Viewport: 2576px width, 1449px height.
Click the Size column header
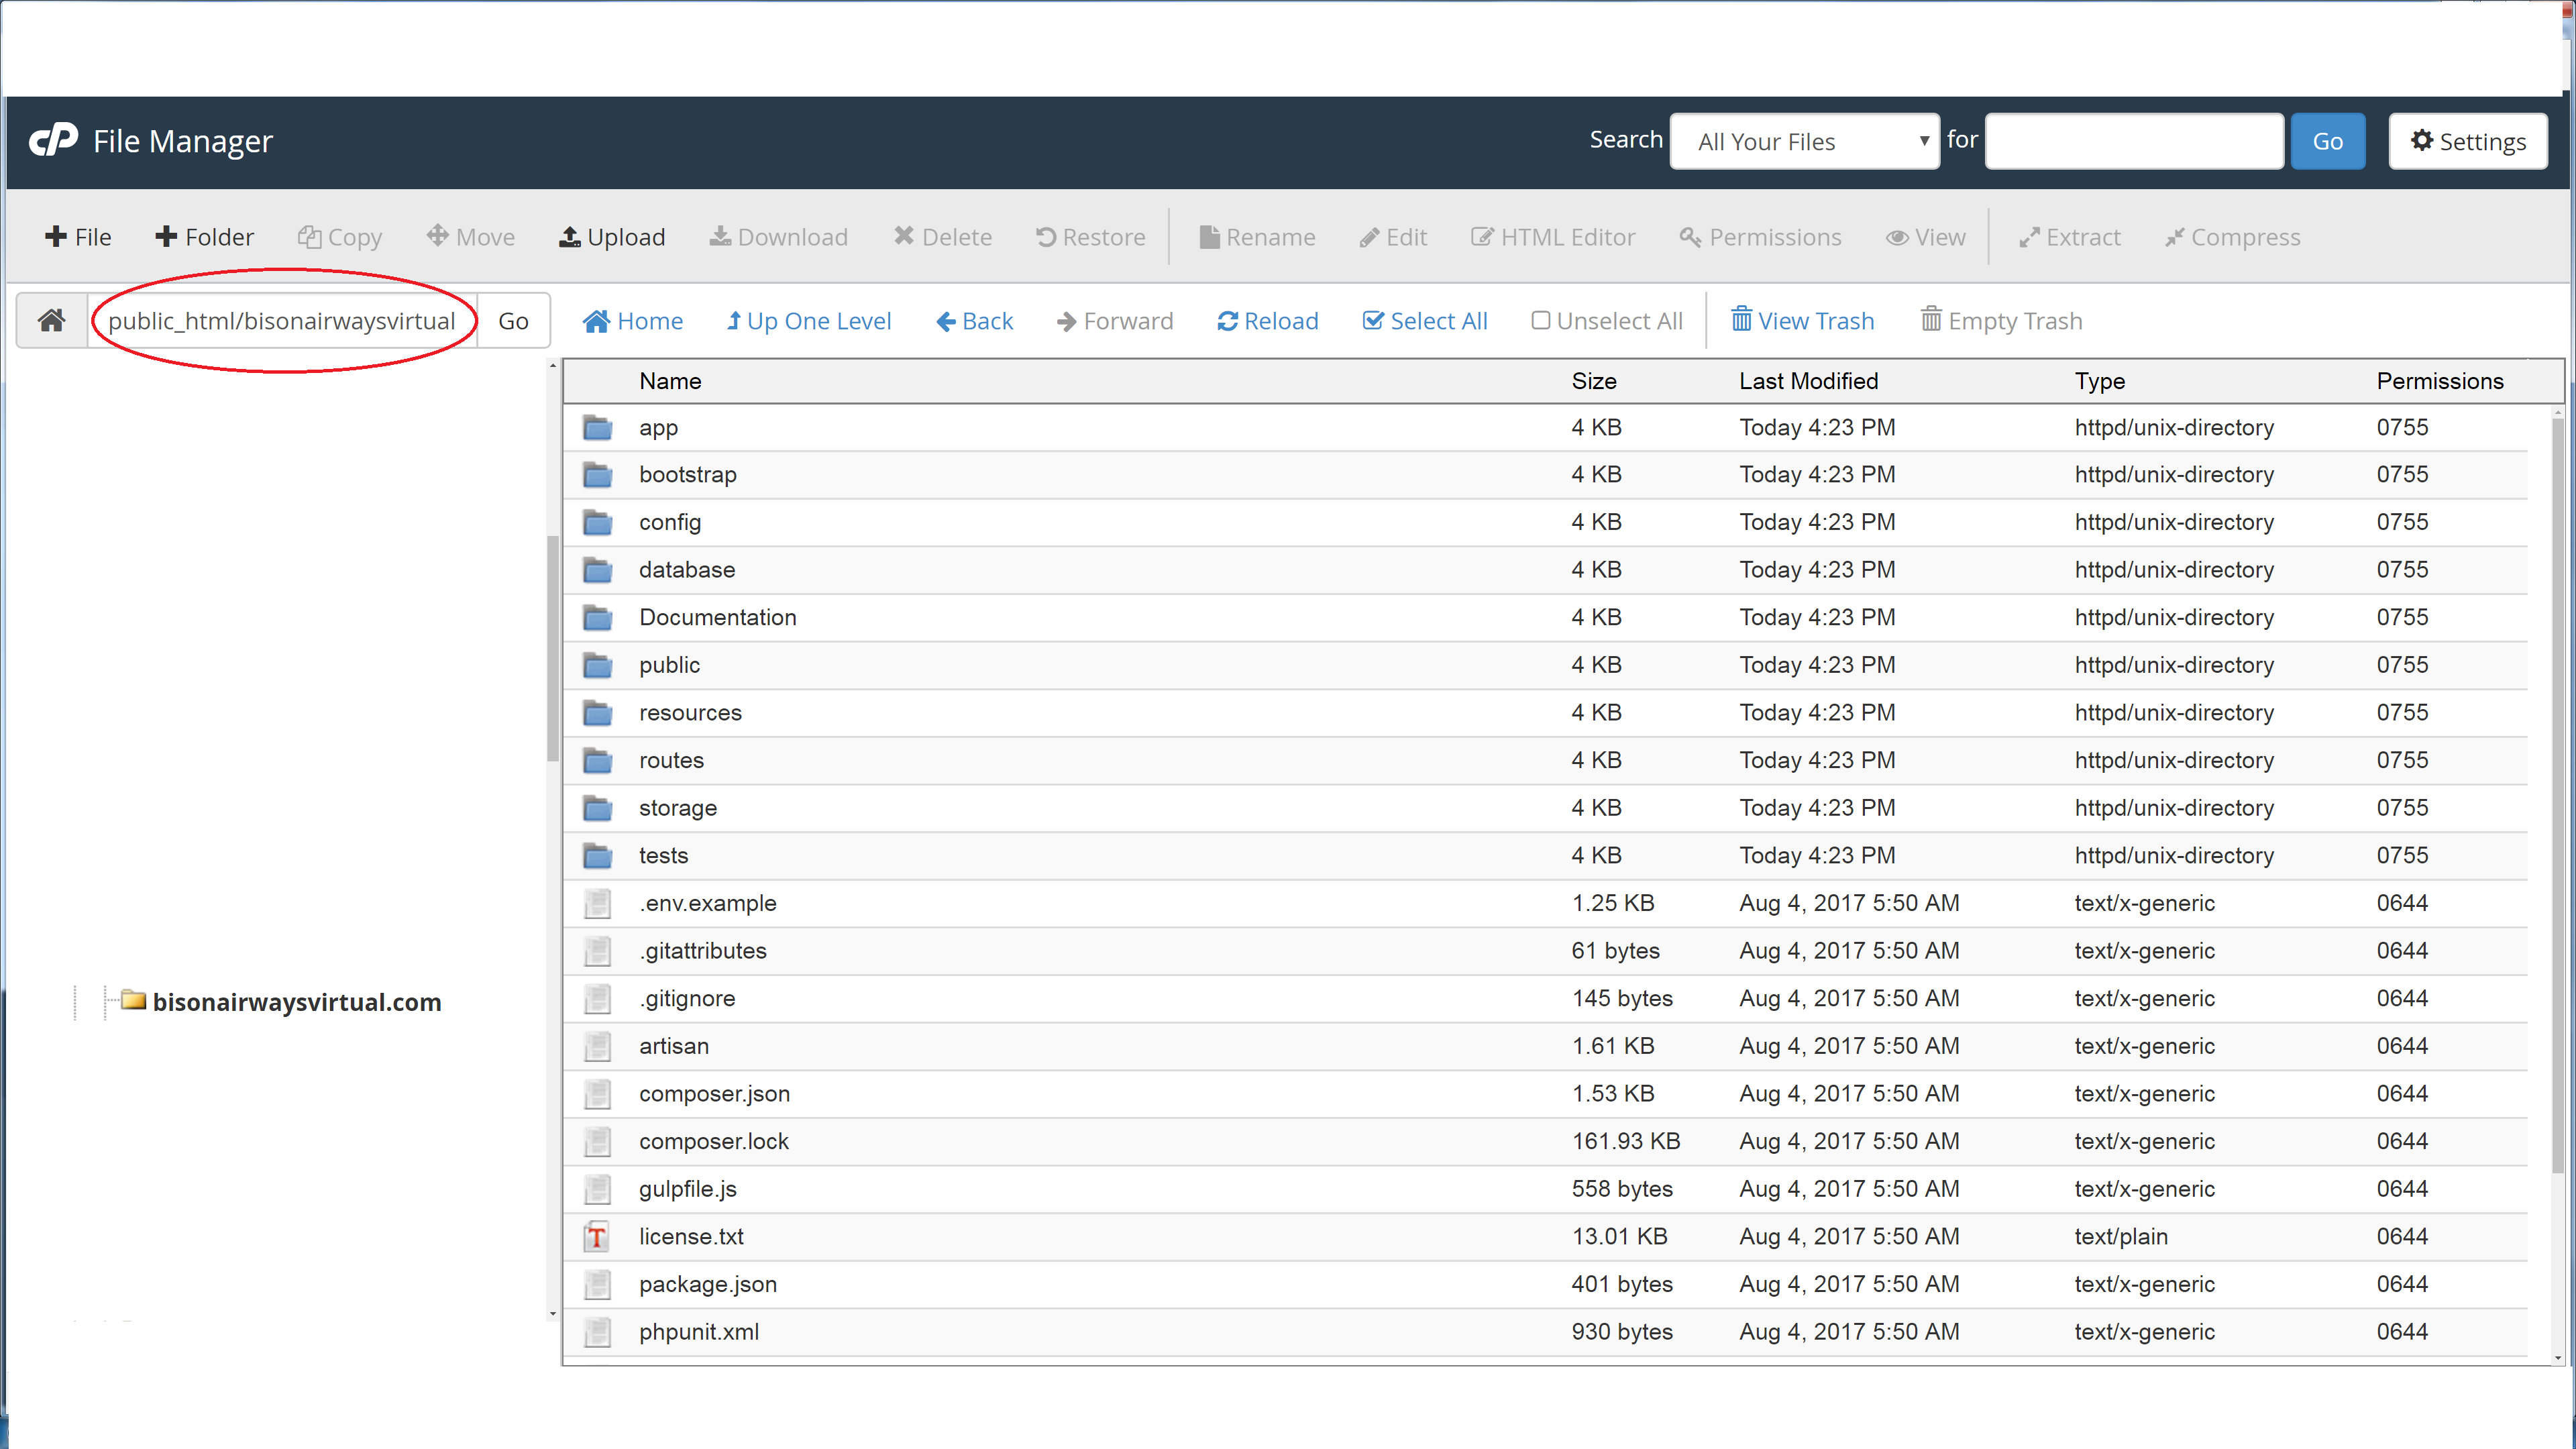pos(1593,381)
